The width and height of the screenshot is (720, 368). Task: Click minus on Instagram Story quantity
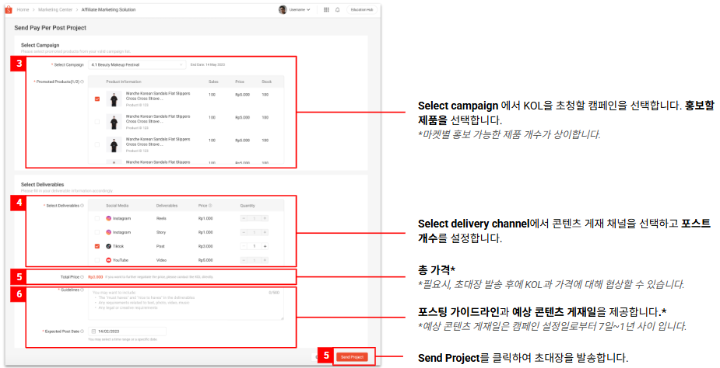[x=244, y=232]
